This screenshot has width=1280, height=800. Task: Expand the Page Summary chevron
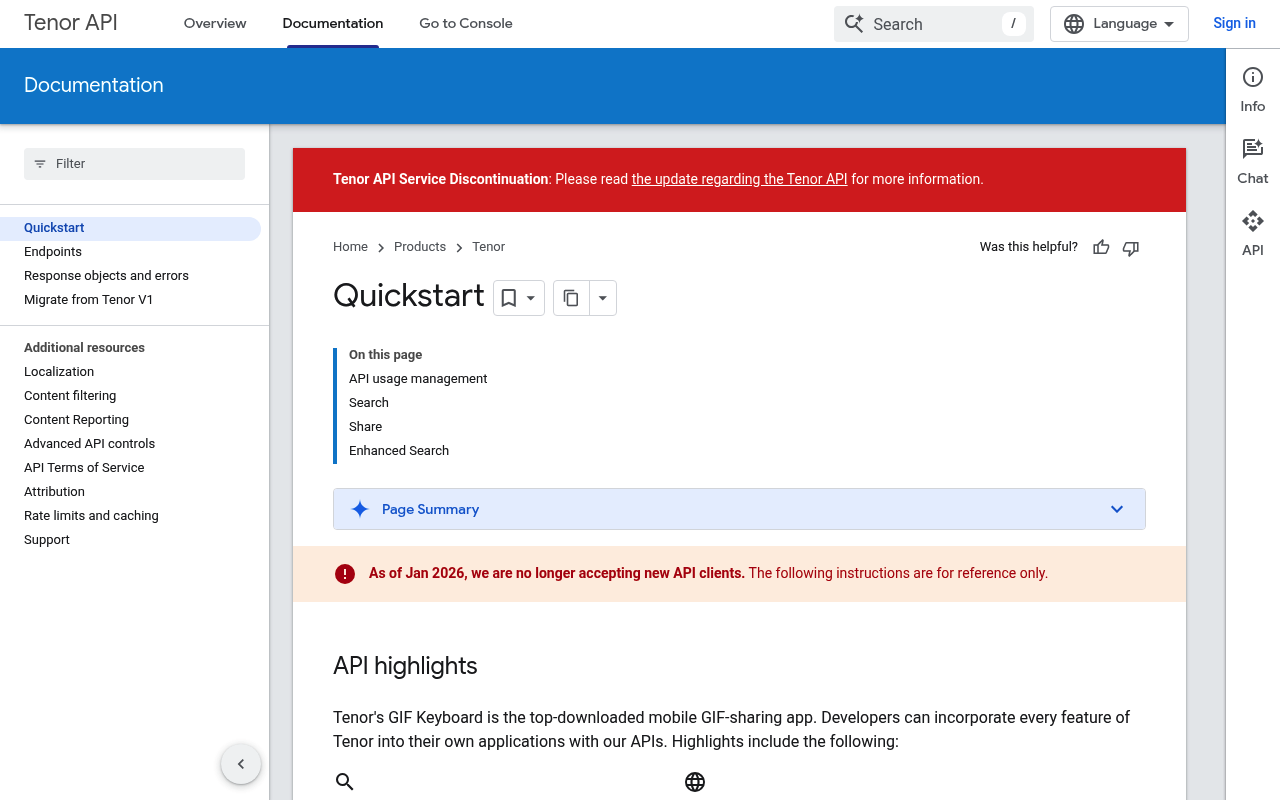(1117, 509)
